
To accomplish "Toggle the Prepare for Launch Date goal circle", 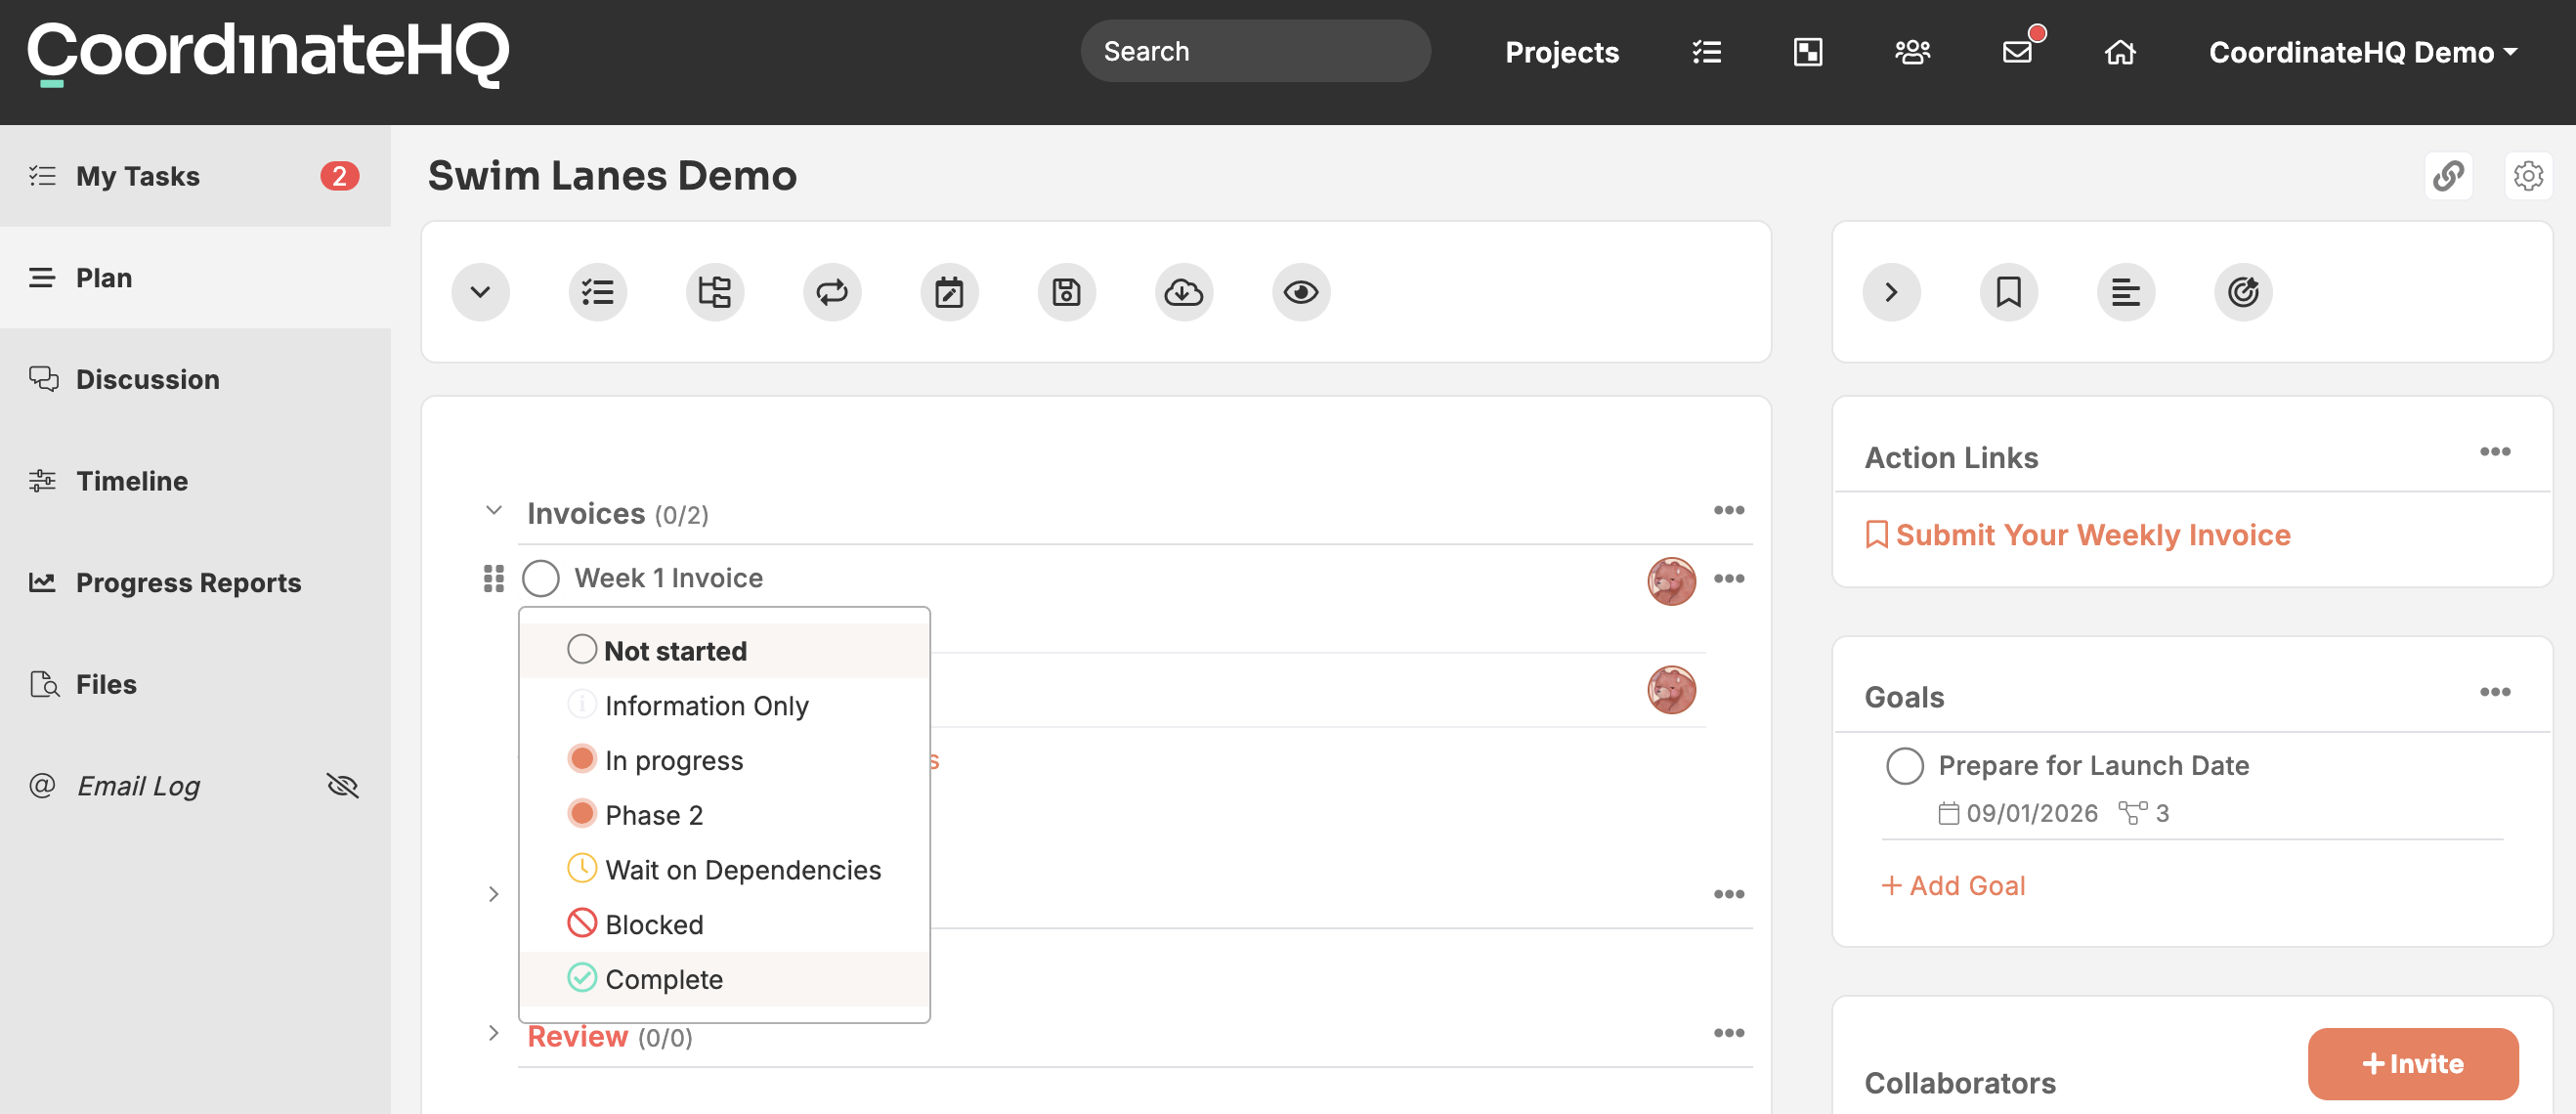I will [x=1905, y=766].
